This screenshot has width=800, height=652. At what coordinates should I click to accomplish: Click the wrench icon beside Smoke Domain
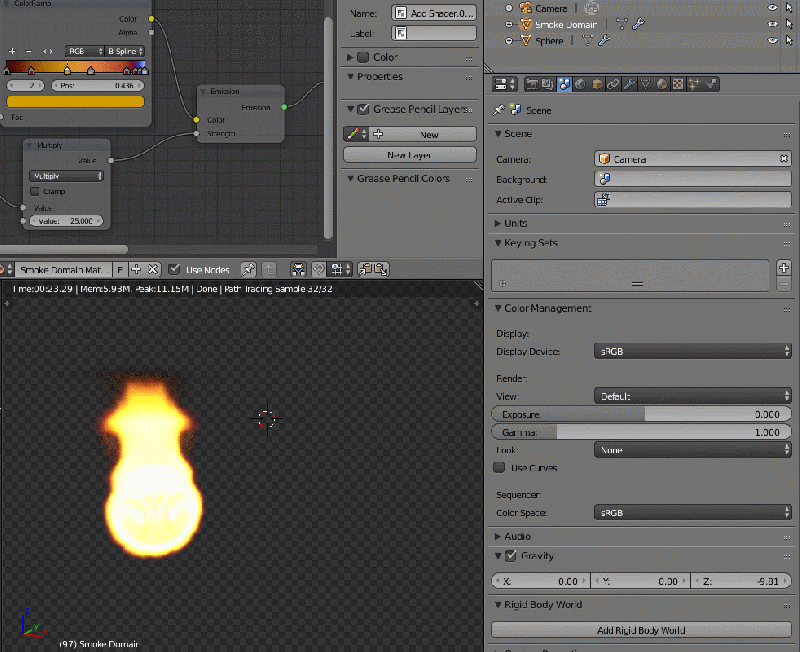[637, 23]
